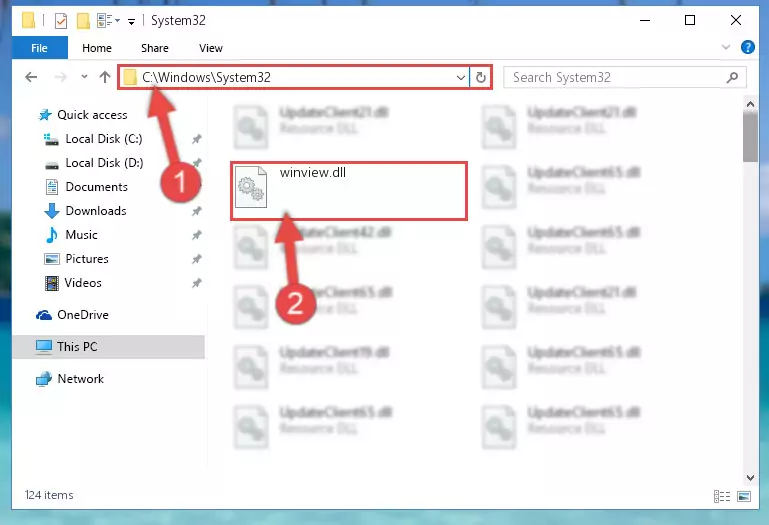Click the scroll up arrow of the file list
The width and height of the screenshot is (769, 525).
(x=750, y=104)
